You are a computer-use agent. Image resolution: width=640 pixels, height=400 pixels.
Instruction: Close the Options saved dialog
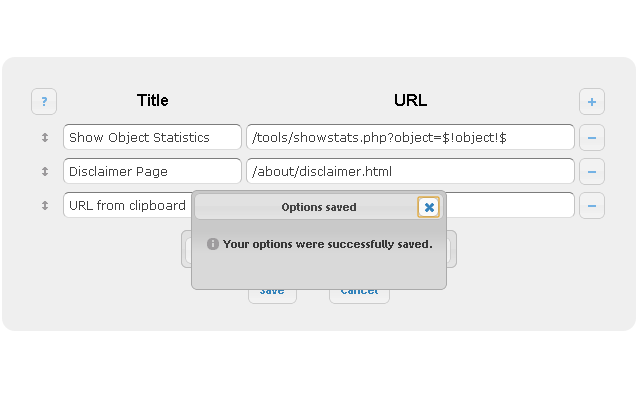pos(429,207)
